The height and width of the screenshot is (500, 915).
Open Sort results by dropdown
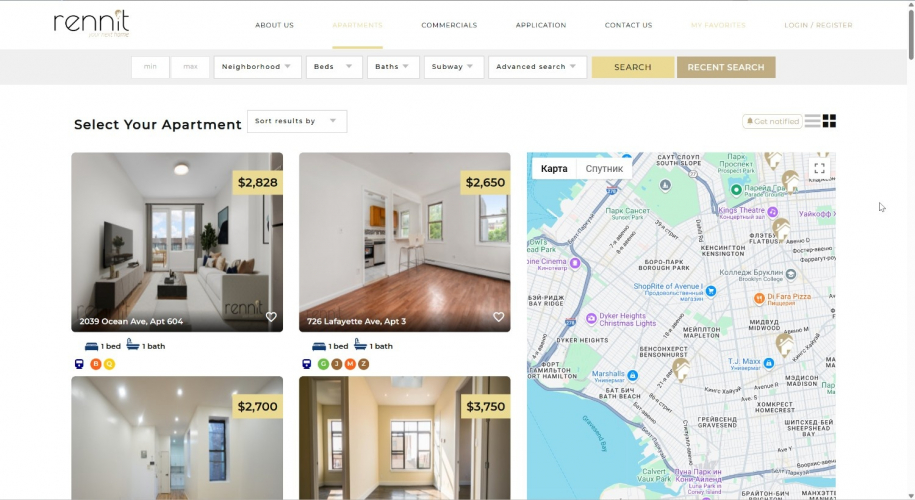(x=297, y=121)
